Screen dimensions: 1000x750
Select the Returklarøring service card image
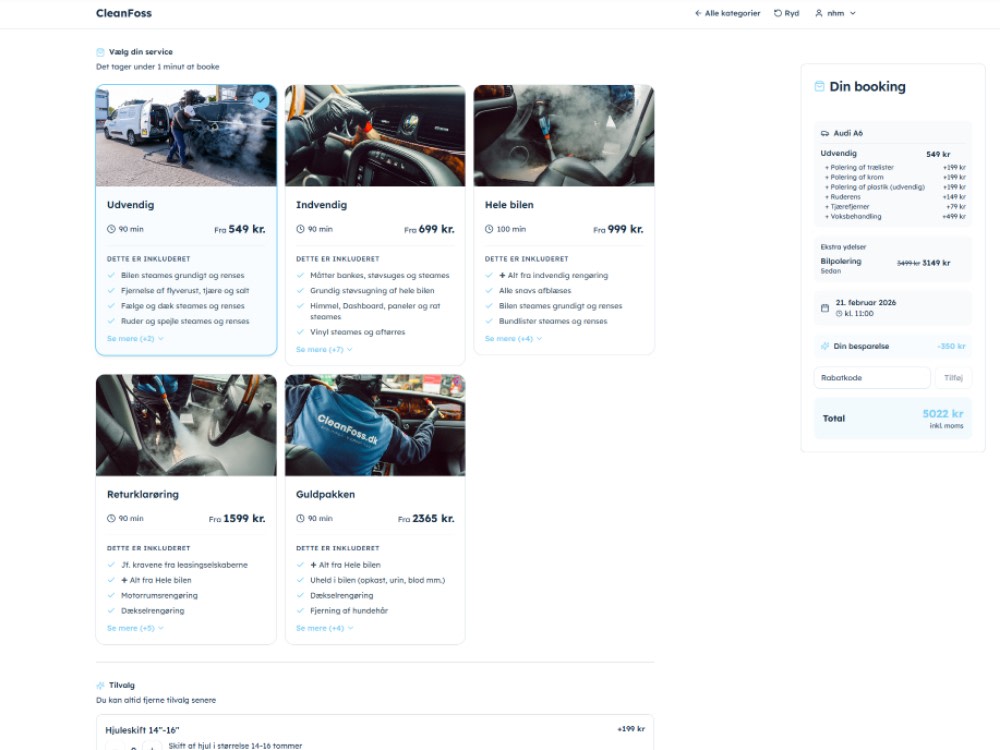(x=186, y=425)
